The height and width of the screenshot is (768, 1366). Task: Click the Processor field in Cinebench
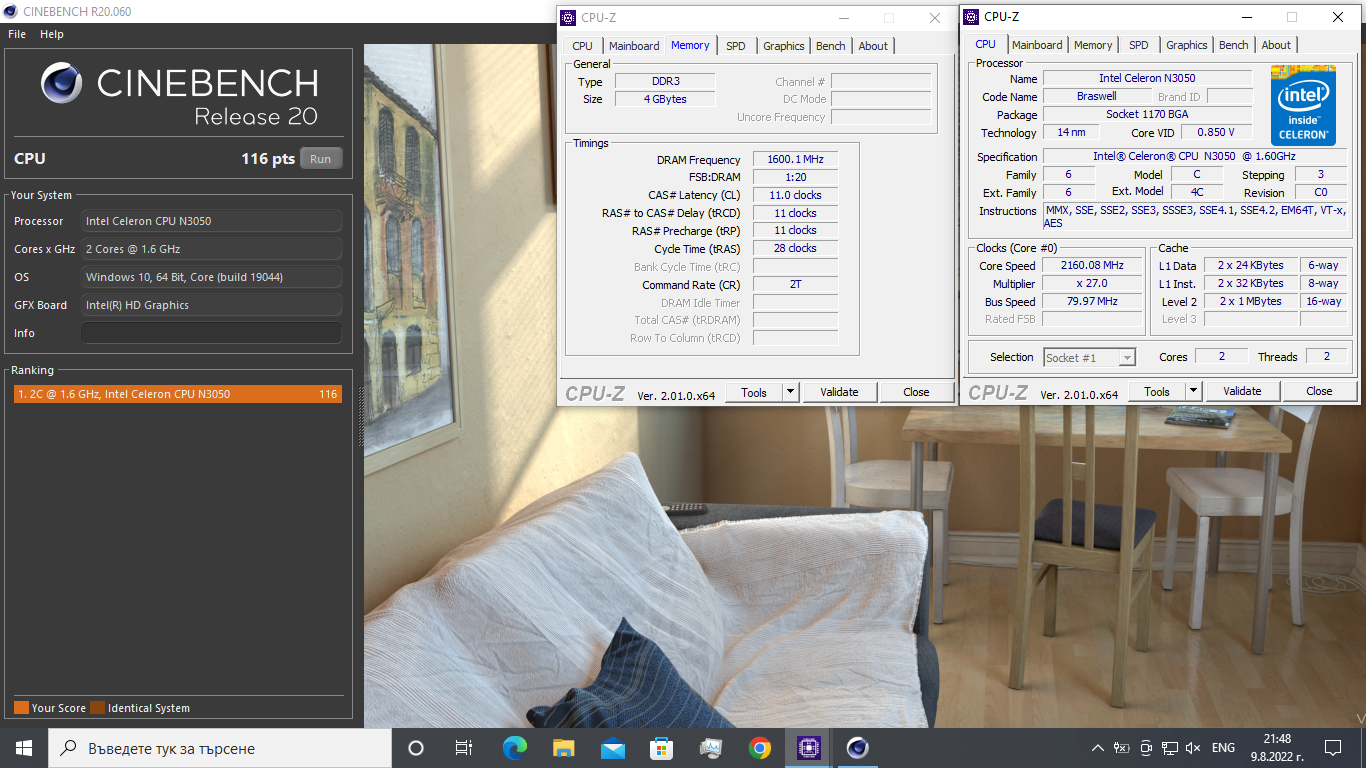click(x=211, y=221)
